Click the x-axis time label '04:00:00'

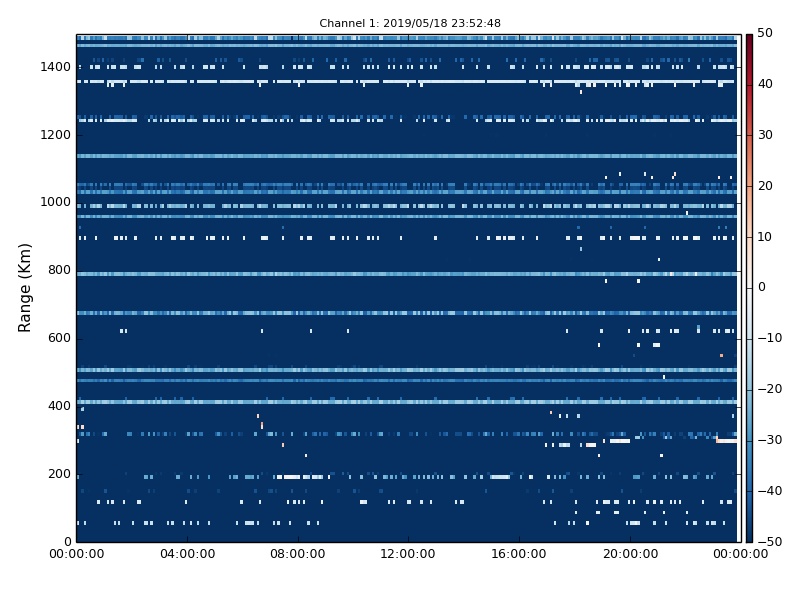click(x=187, y=554)
